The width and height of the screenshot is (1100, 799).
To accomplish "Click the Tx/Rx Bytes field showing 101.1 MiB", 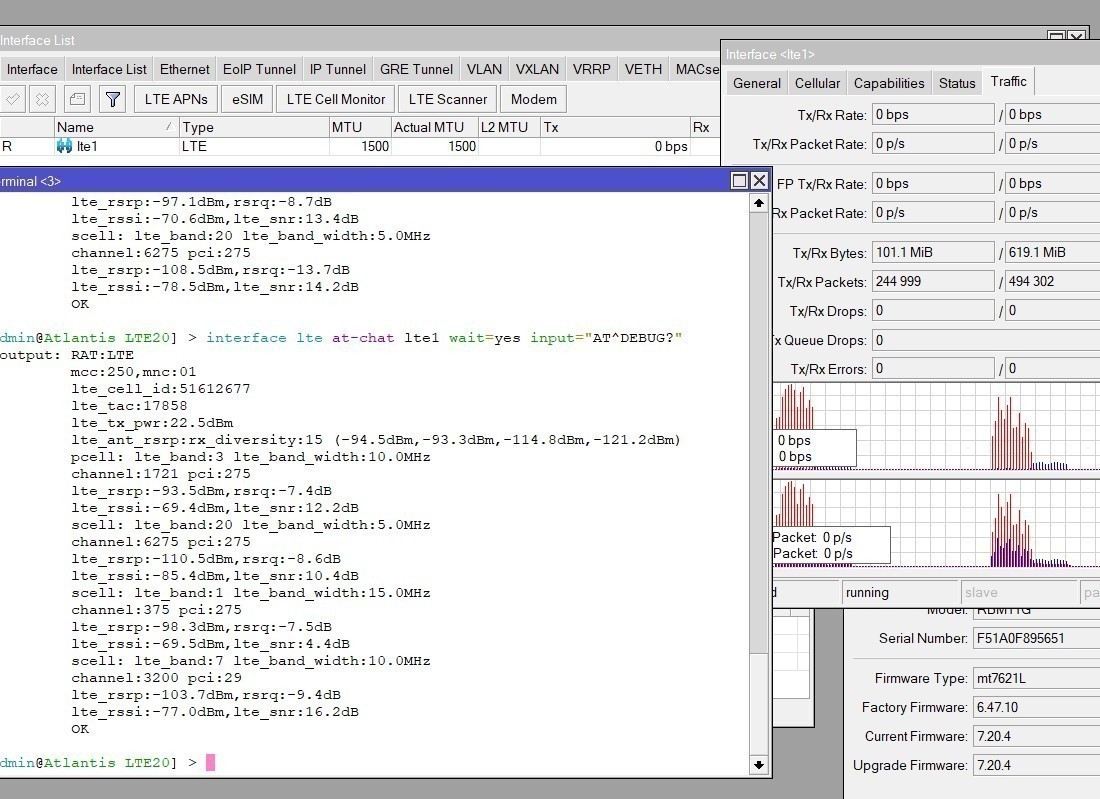I will 932,252.
